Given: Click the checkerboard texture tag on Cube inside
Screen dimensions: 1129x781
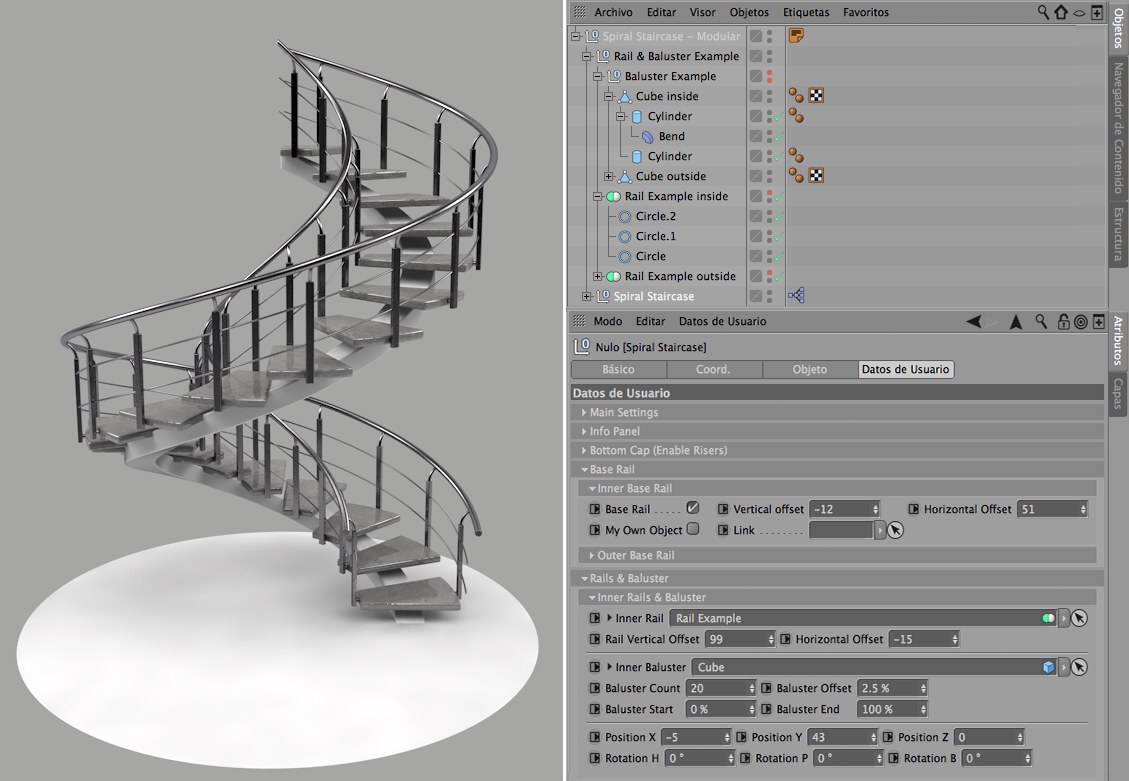Looking at the screenshot, I should point(817,96).
